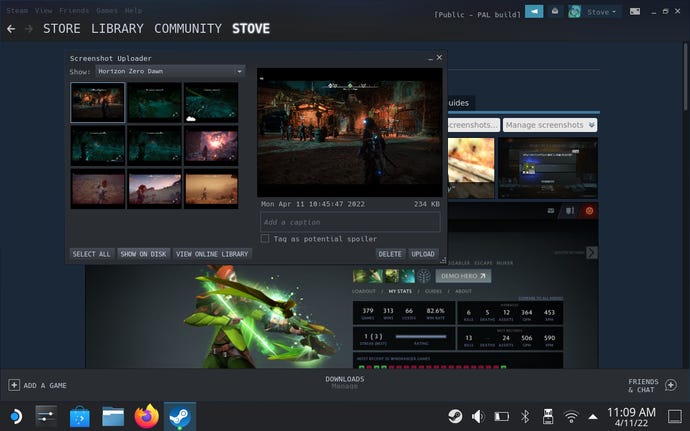Open the Games menu
The height and width of the screenshot is (431, 690).
[x=107, y=11]
